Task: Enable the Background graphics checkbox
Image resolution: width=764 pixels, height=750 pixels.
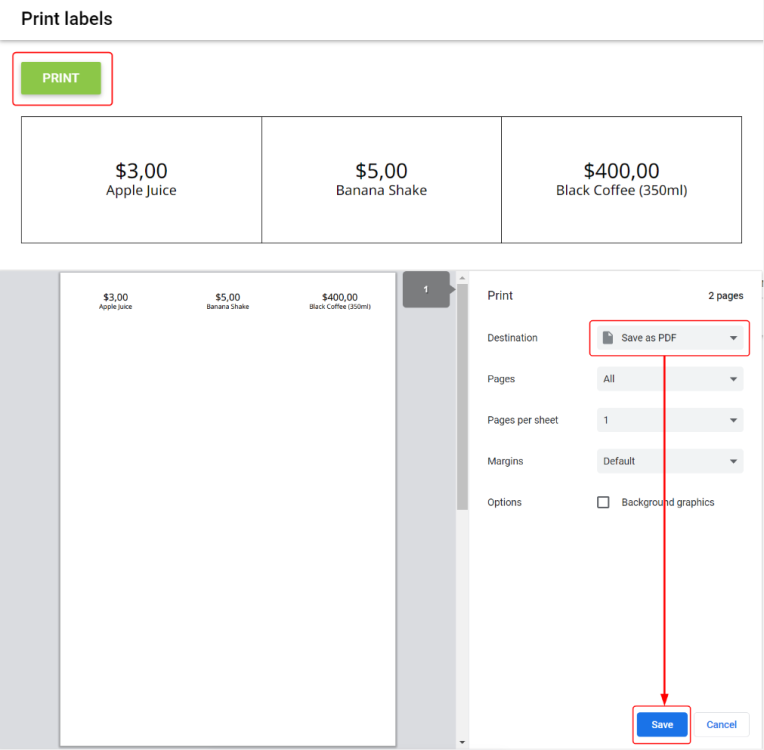Action: pos(603,502)
